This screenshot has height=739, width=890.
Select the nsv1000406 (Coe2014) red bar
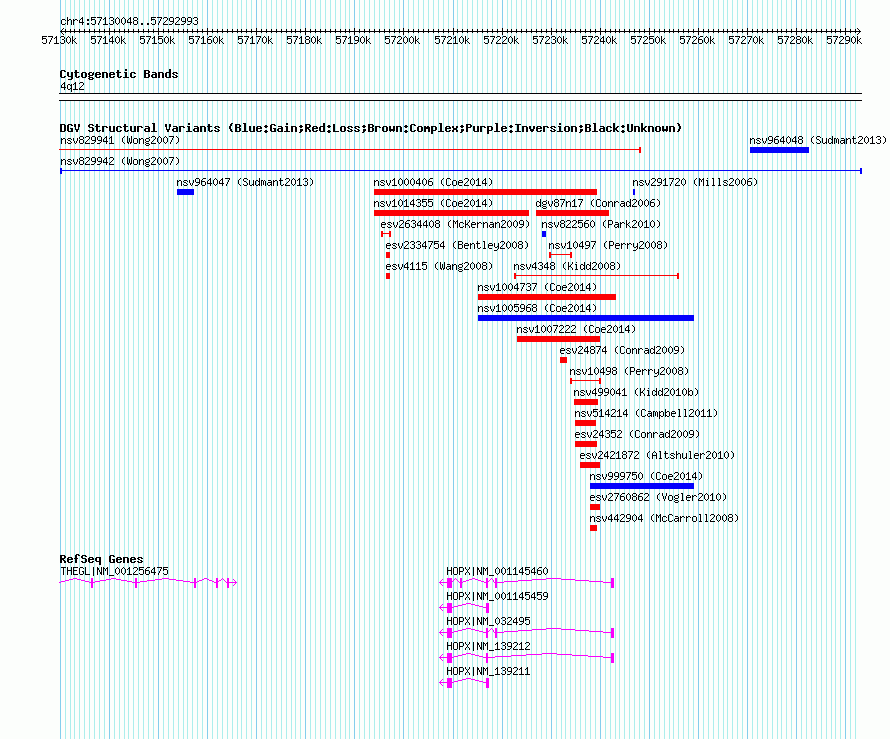click(x=485, y=192)
